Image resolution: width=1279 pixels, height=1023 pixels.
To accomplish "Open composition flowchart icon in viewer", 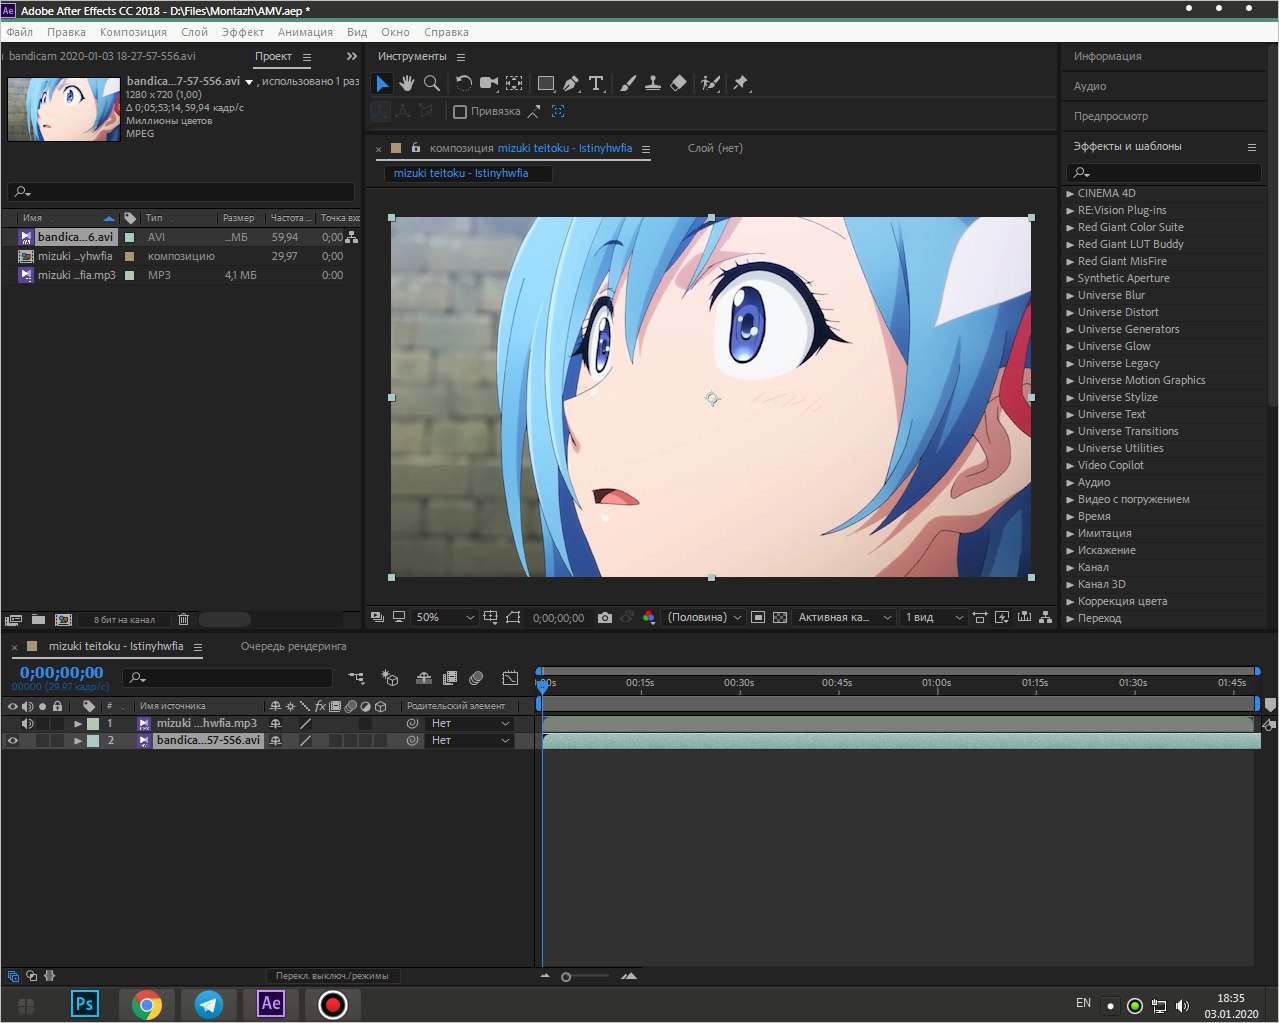I will (x=1046, y=618).
